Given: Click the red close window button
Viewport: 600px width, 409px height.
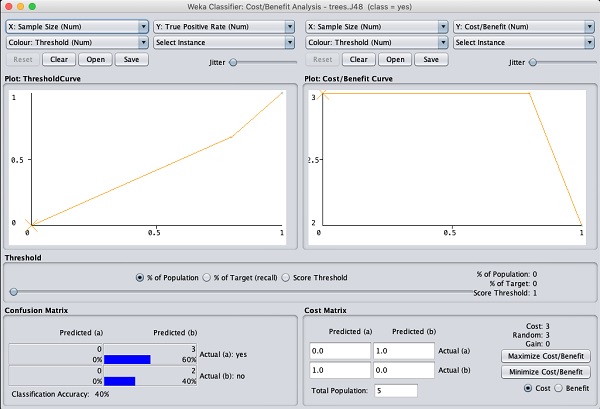Looking at the screenshot, I should [x=8, y=7].
